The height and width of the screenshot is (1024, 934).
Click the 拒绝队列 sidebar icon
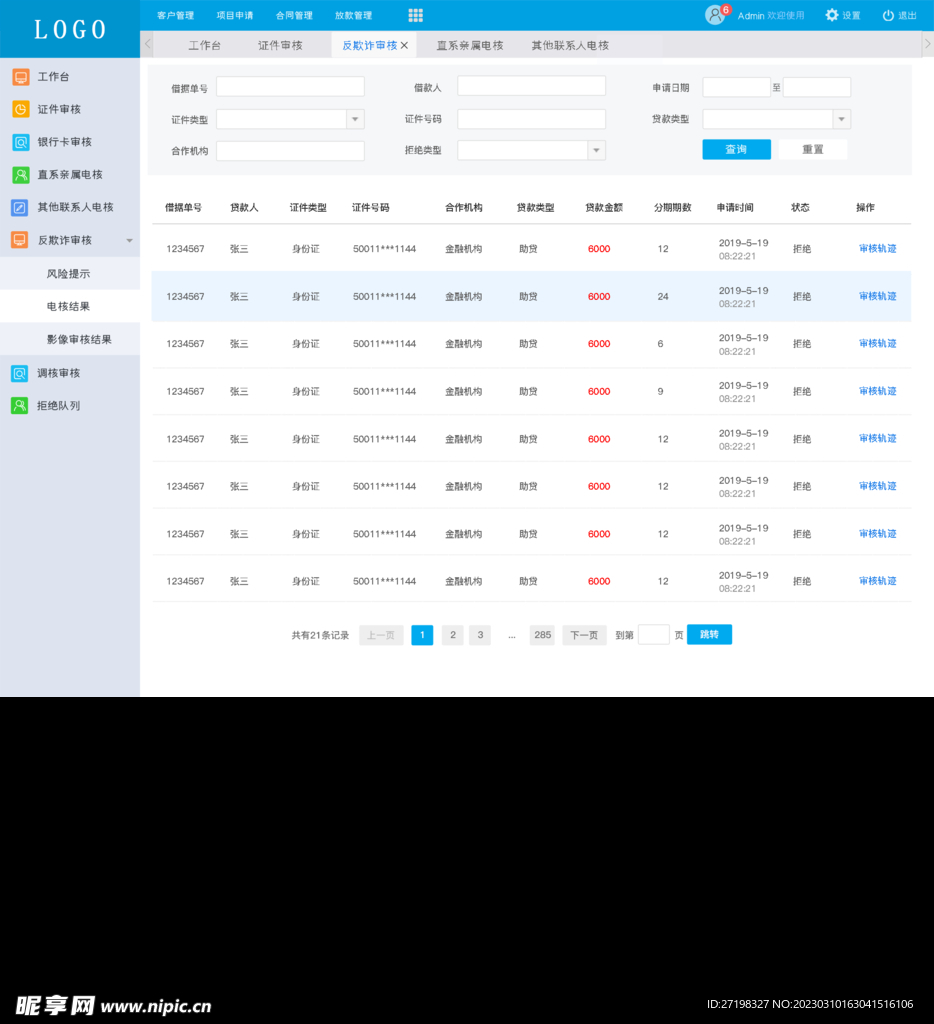[x=18, y=405]
